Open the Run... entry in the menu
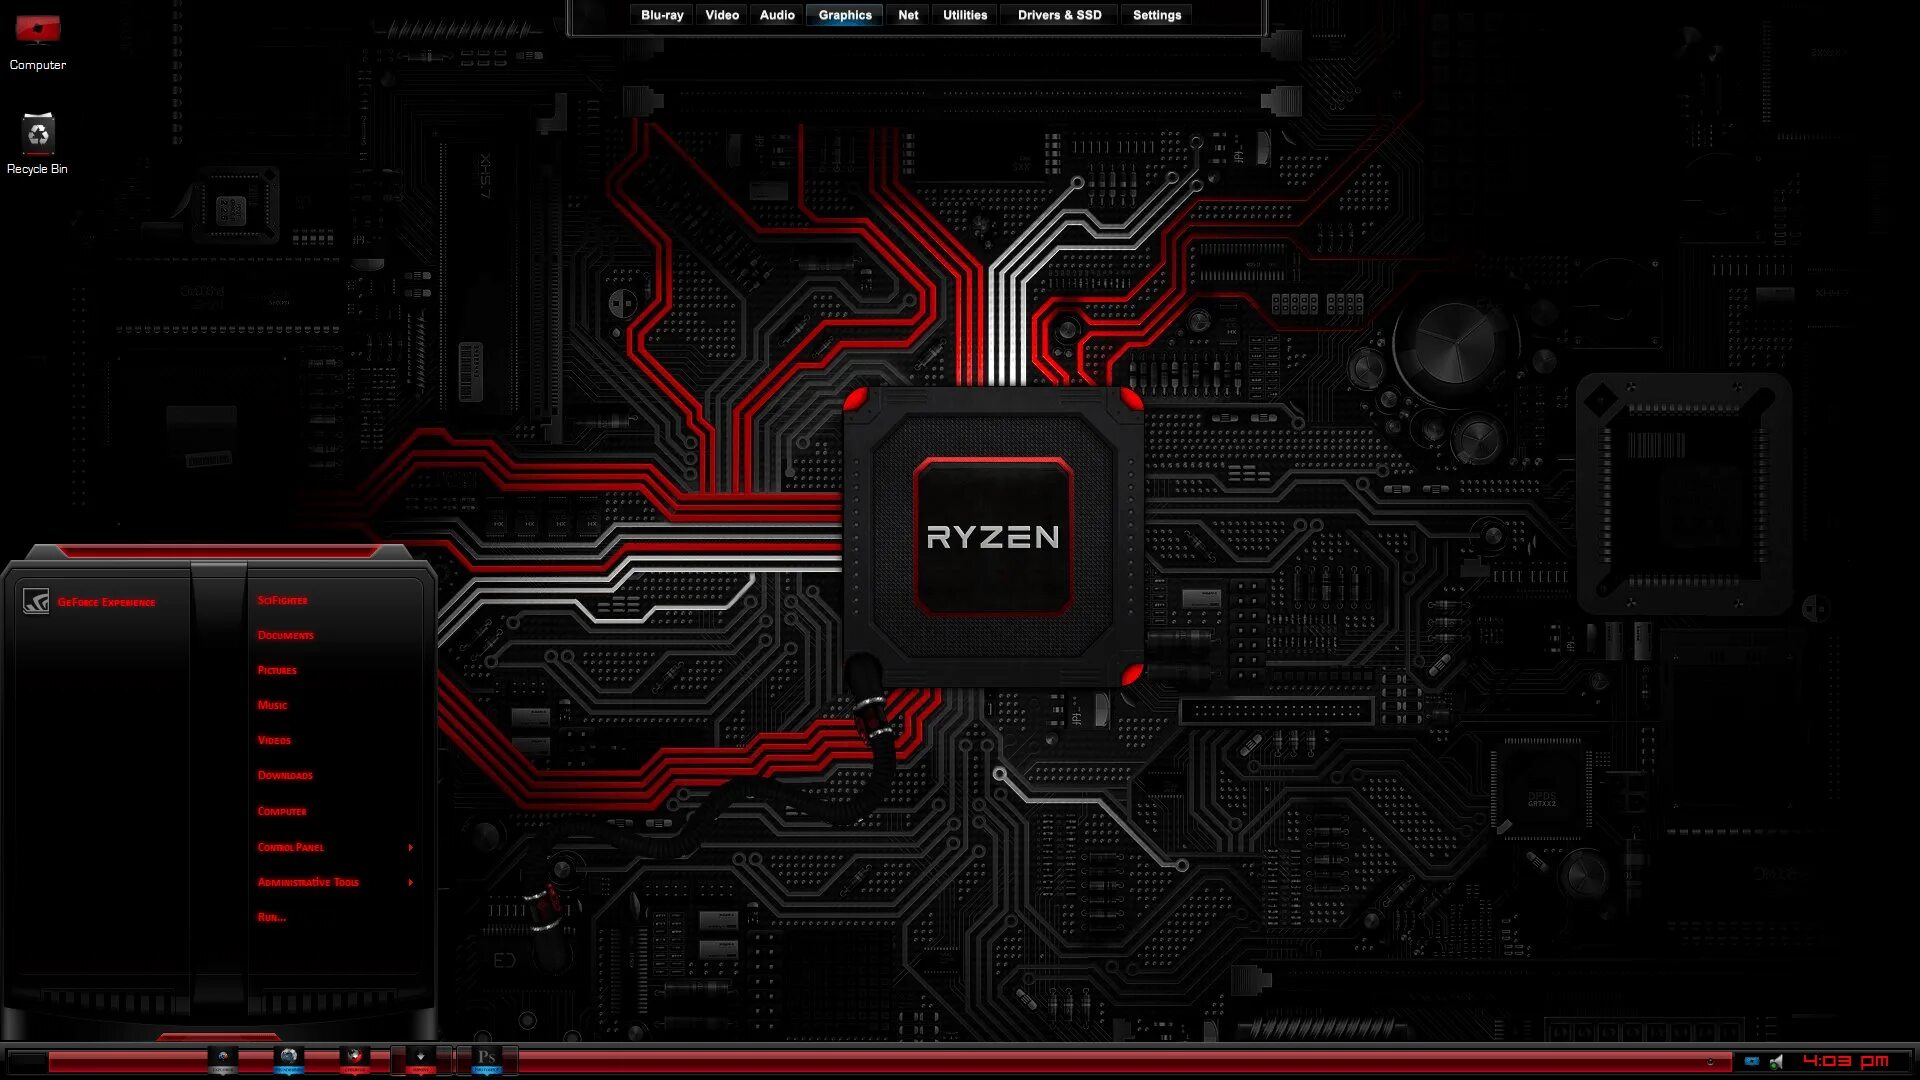Image resolution: width=1920 pixels, height=1080 pixels. pos(270,917)
